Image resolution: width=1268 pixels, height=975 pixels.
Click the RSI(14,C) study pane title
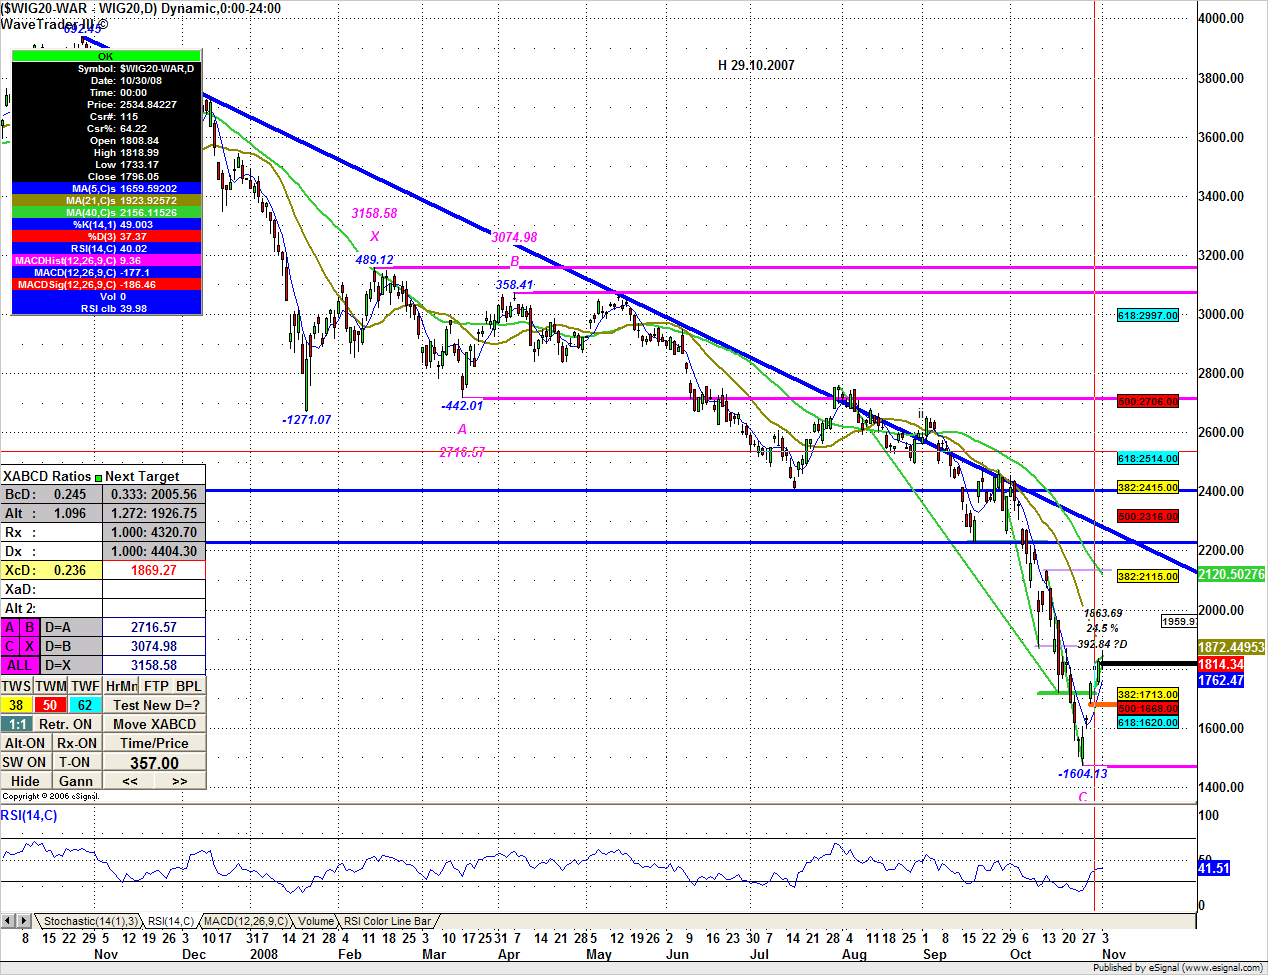(29, 815)
